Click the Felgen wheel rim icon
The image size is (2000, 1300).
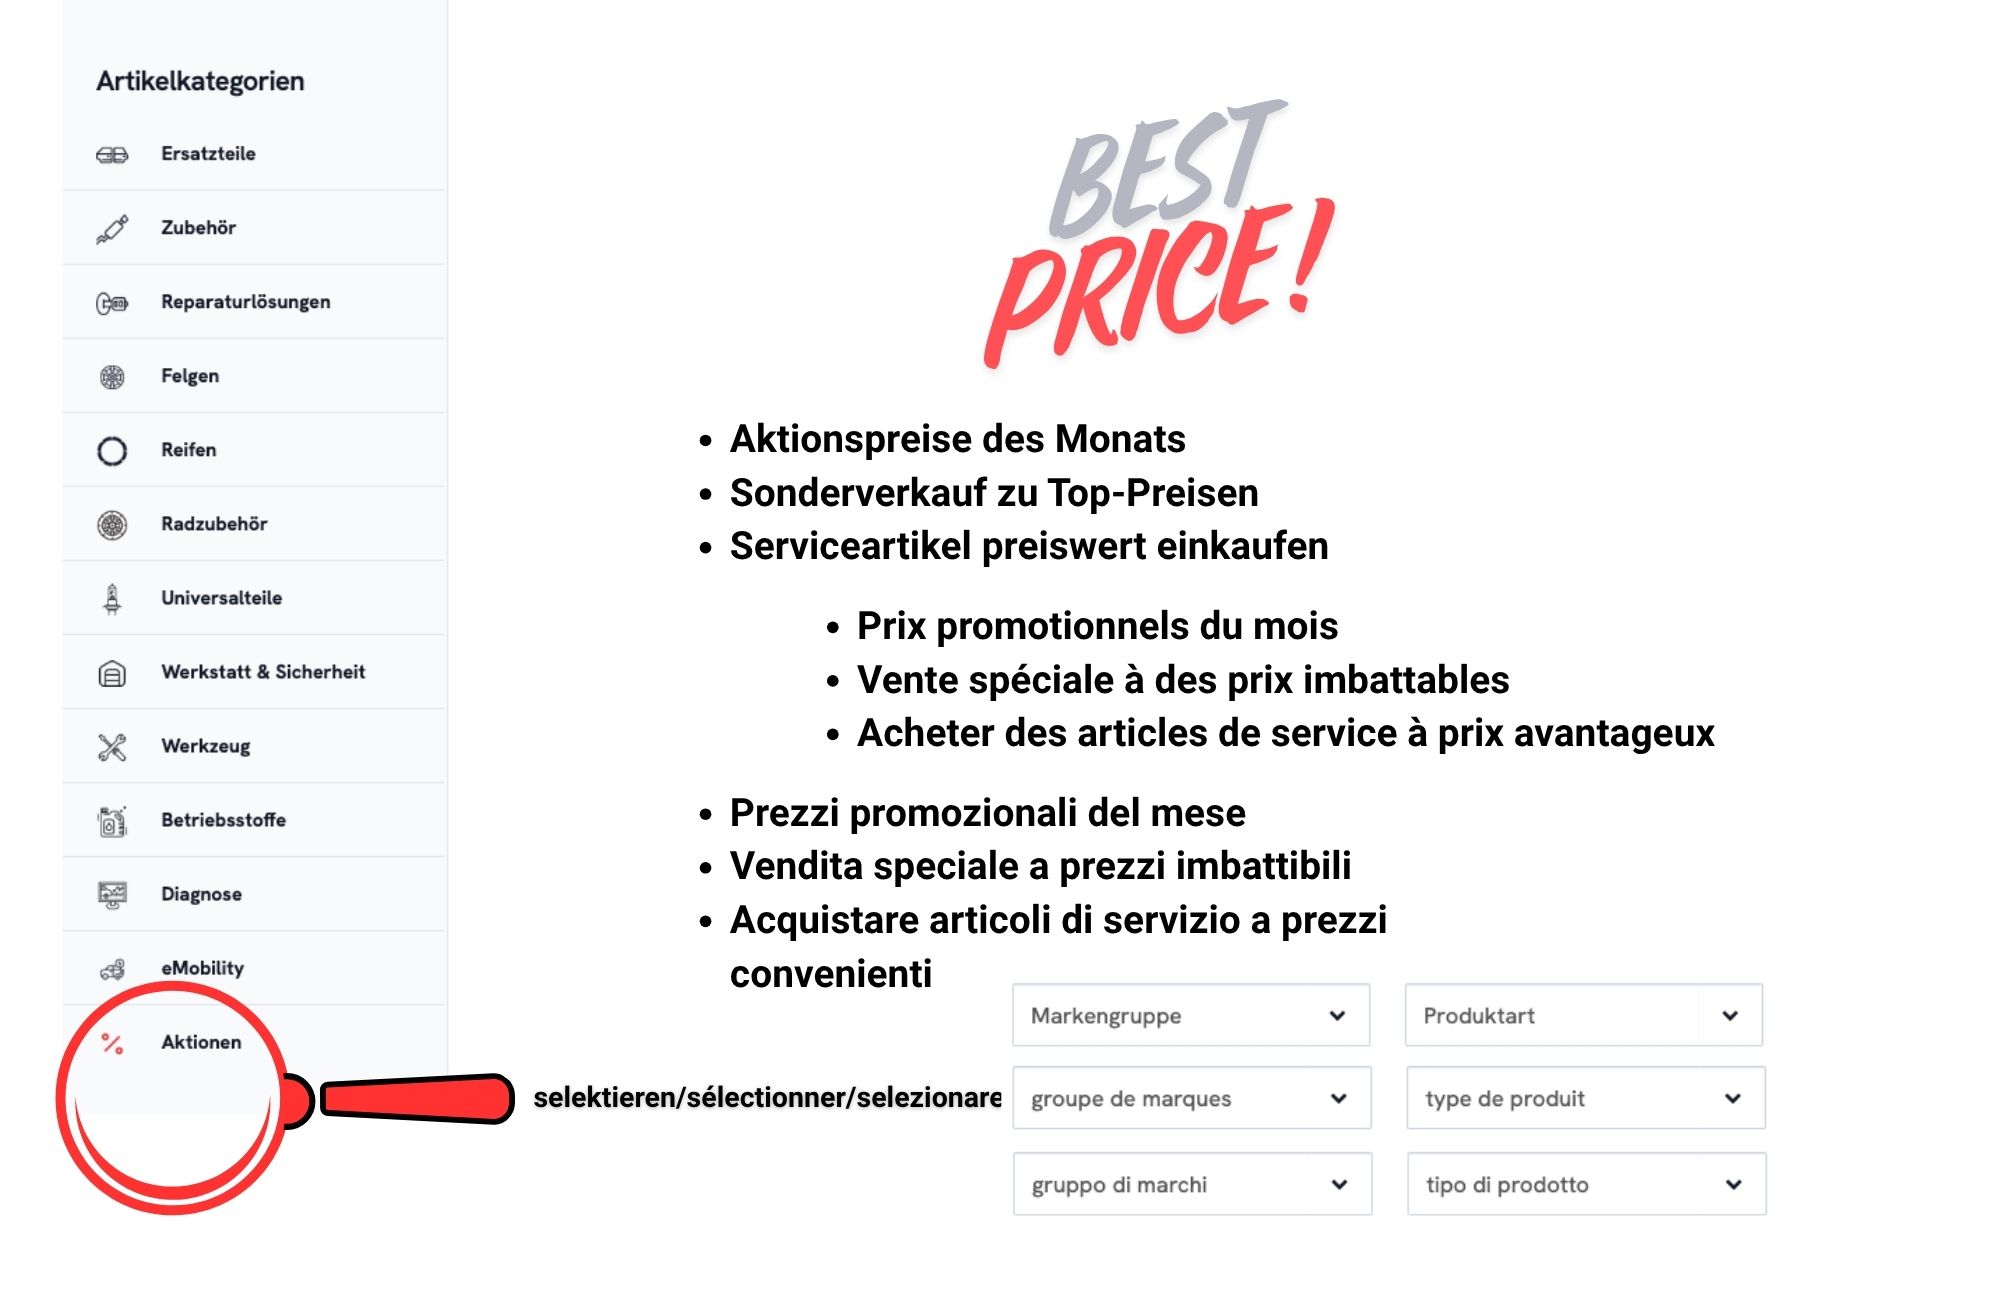112,377
